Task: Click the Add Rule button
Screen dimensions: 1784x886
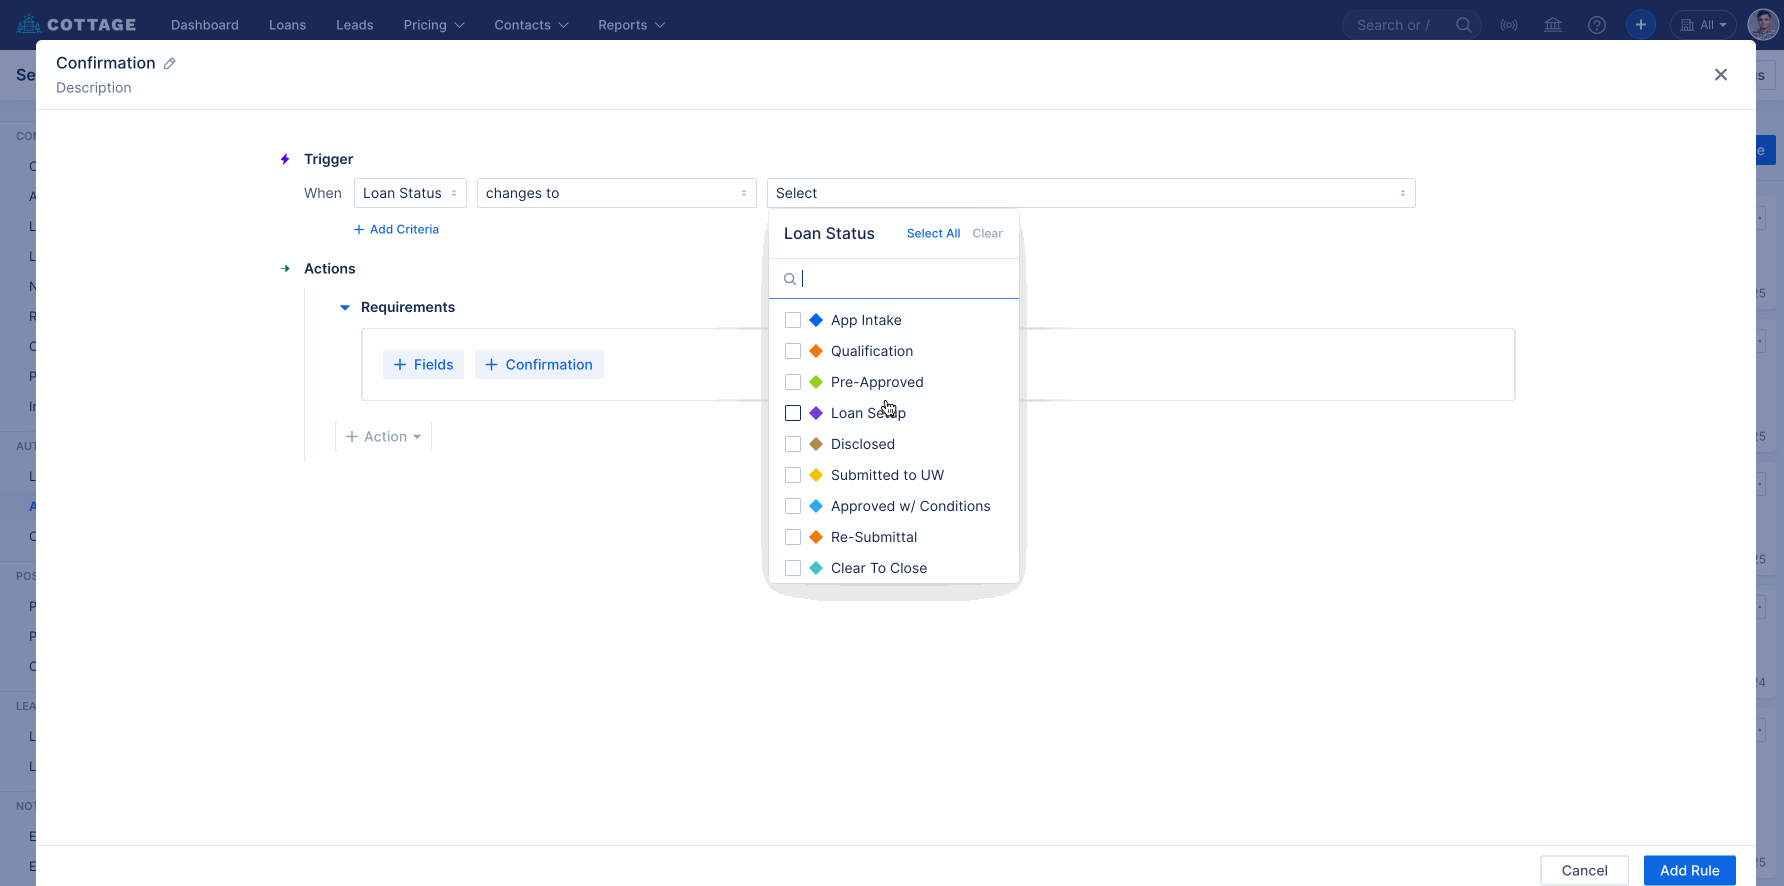Action: tap(1689, 870)
